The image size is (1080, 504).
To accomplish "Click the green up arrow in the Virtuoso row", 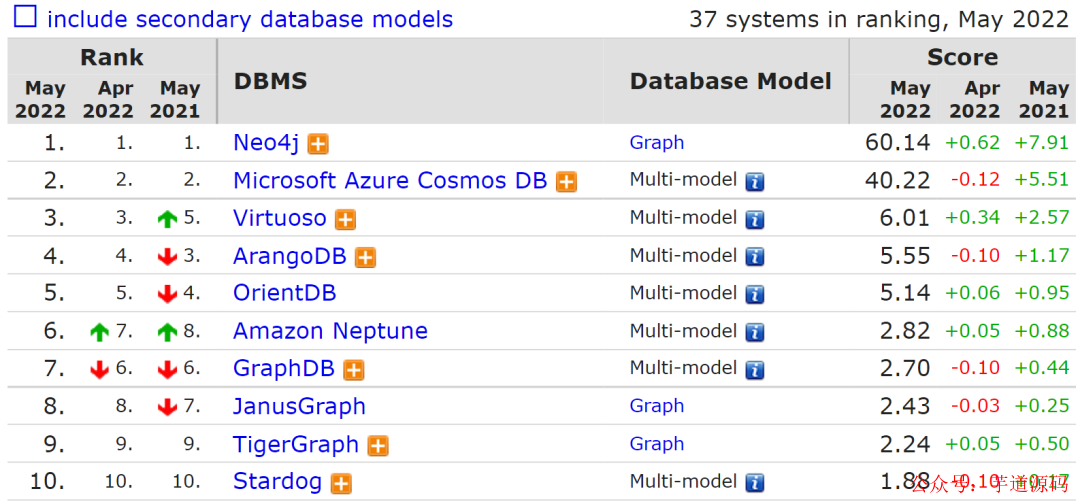I will click(167, 220).
